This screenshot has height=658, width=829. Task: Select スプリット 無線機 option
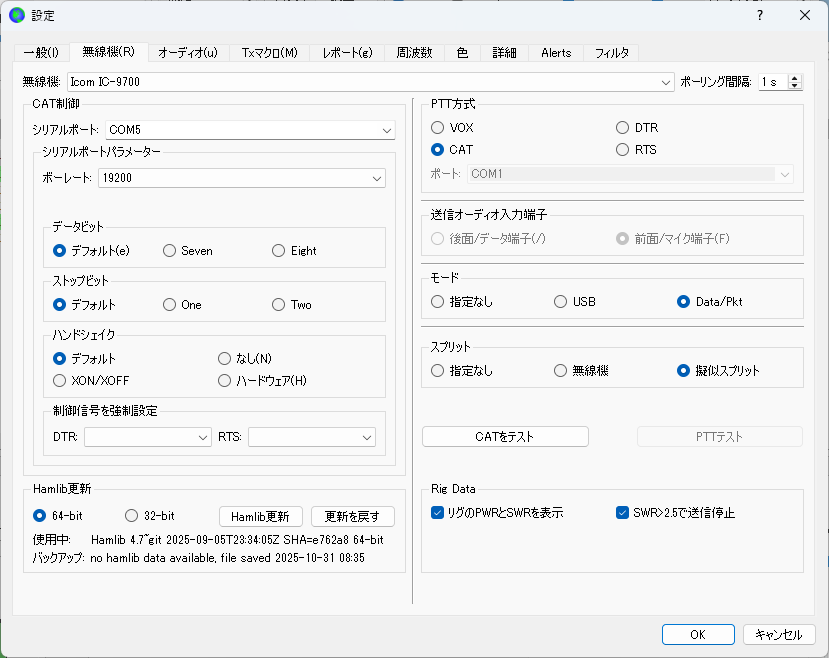582,370
